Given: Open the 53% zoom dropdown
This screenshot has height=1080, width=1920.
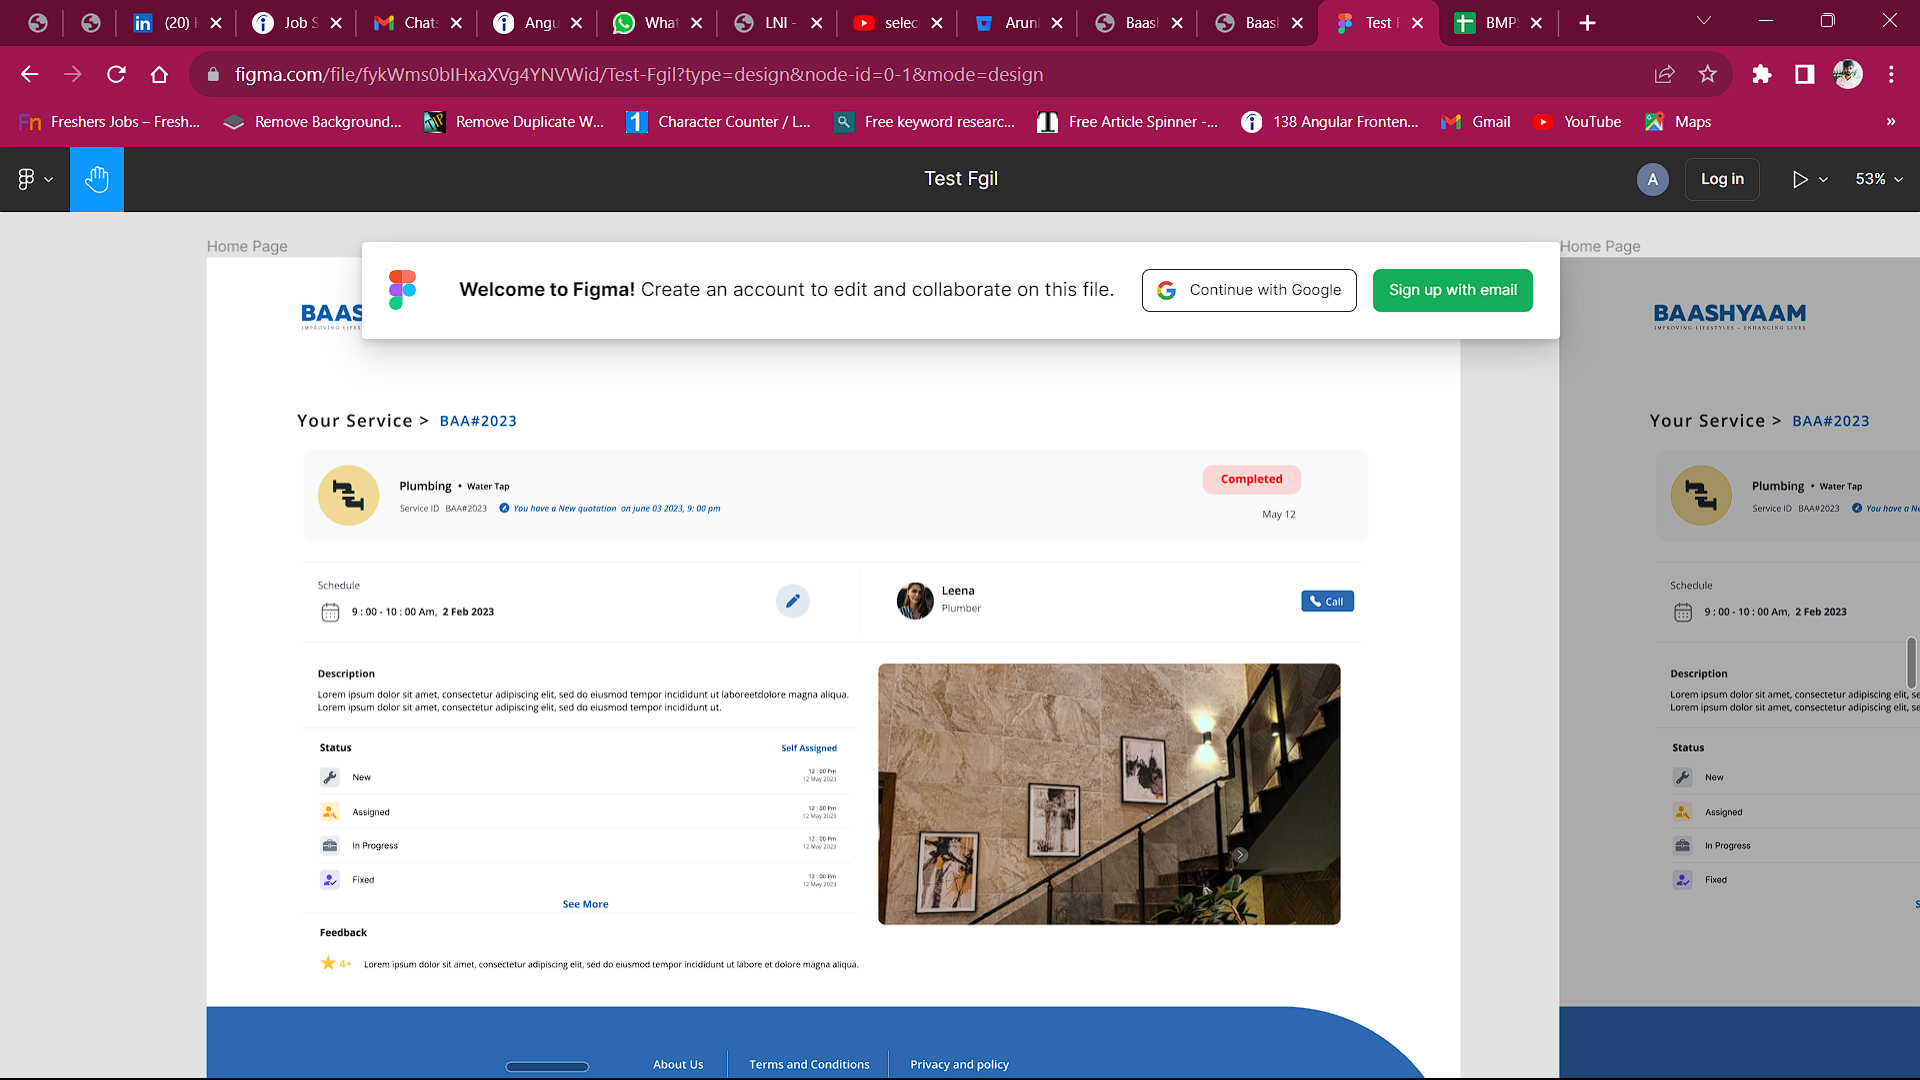Looking at the screenshot, I should coord(1878,179).
